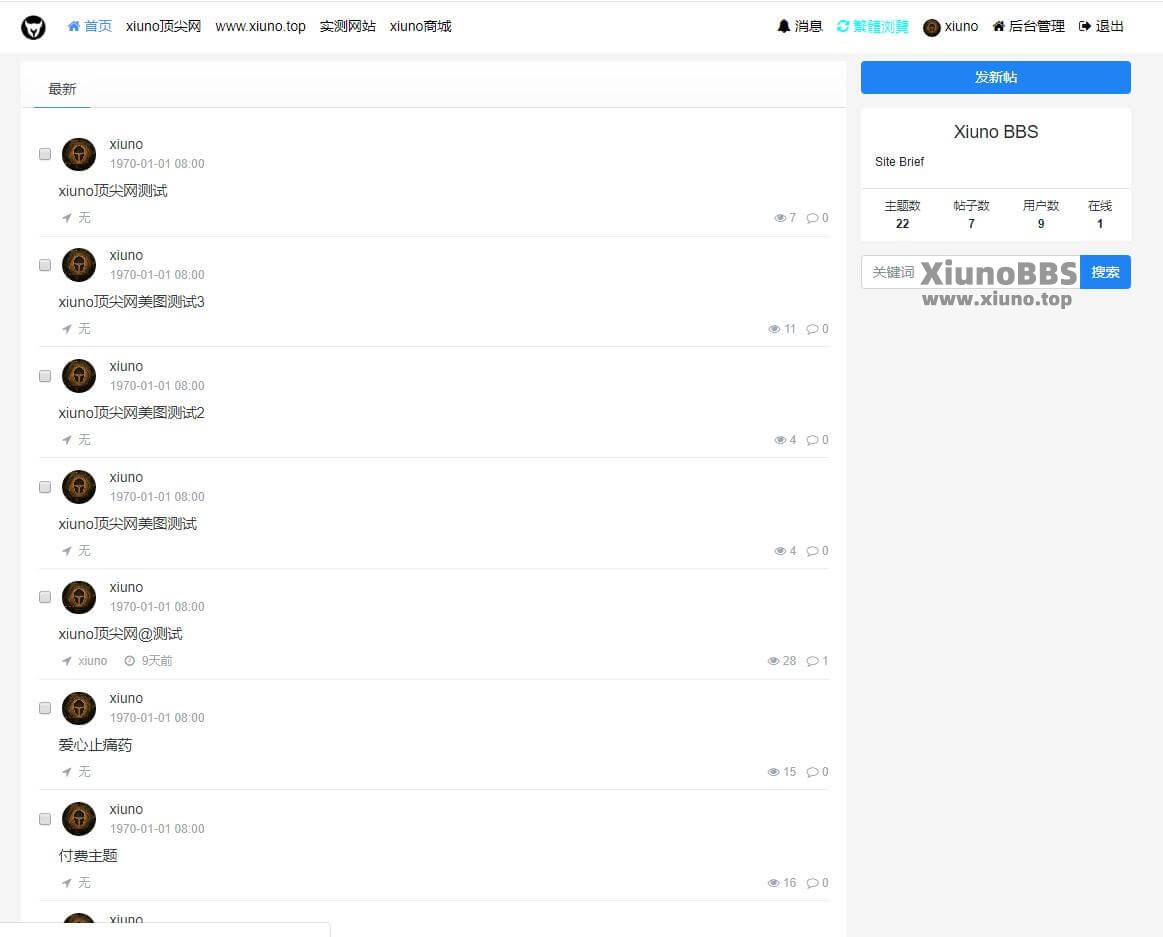Click the refresh icon beside 繁體浏覽
1163x937 pixels.
843,27
